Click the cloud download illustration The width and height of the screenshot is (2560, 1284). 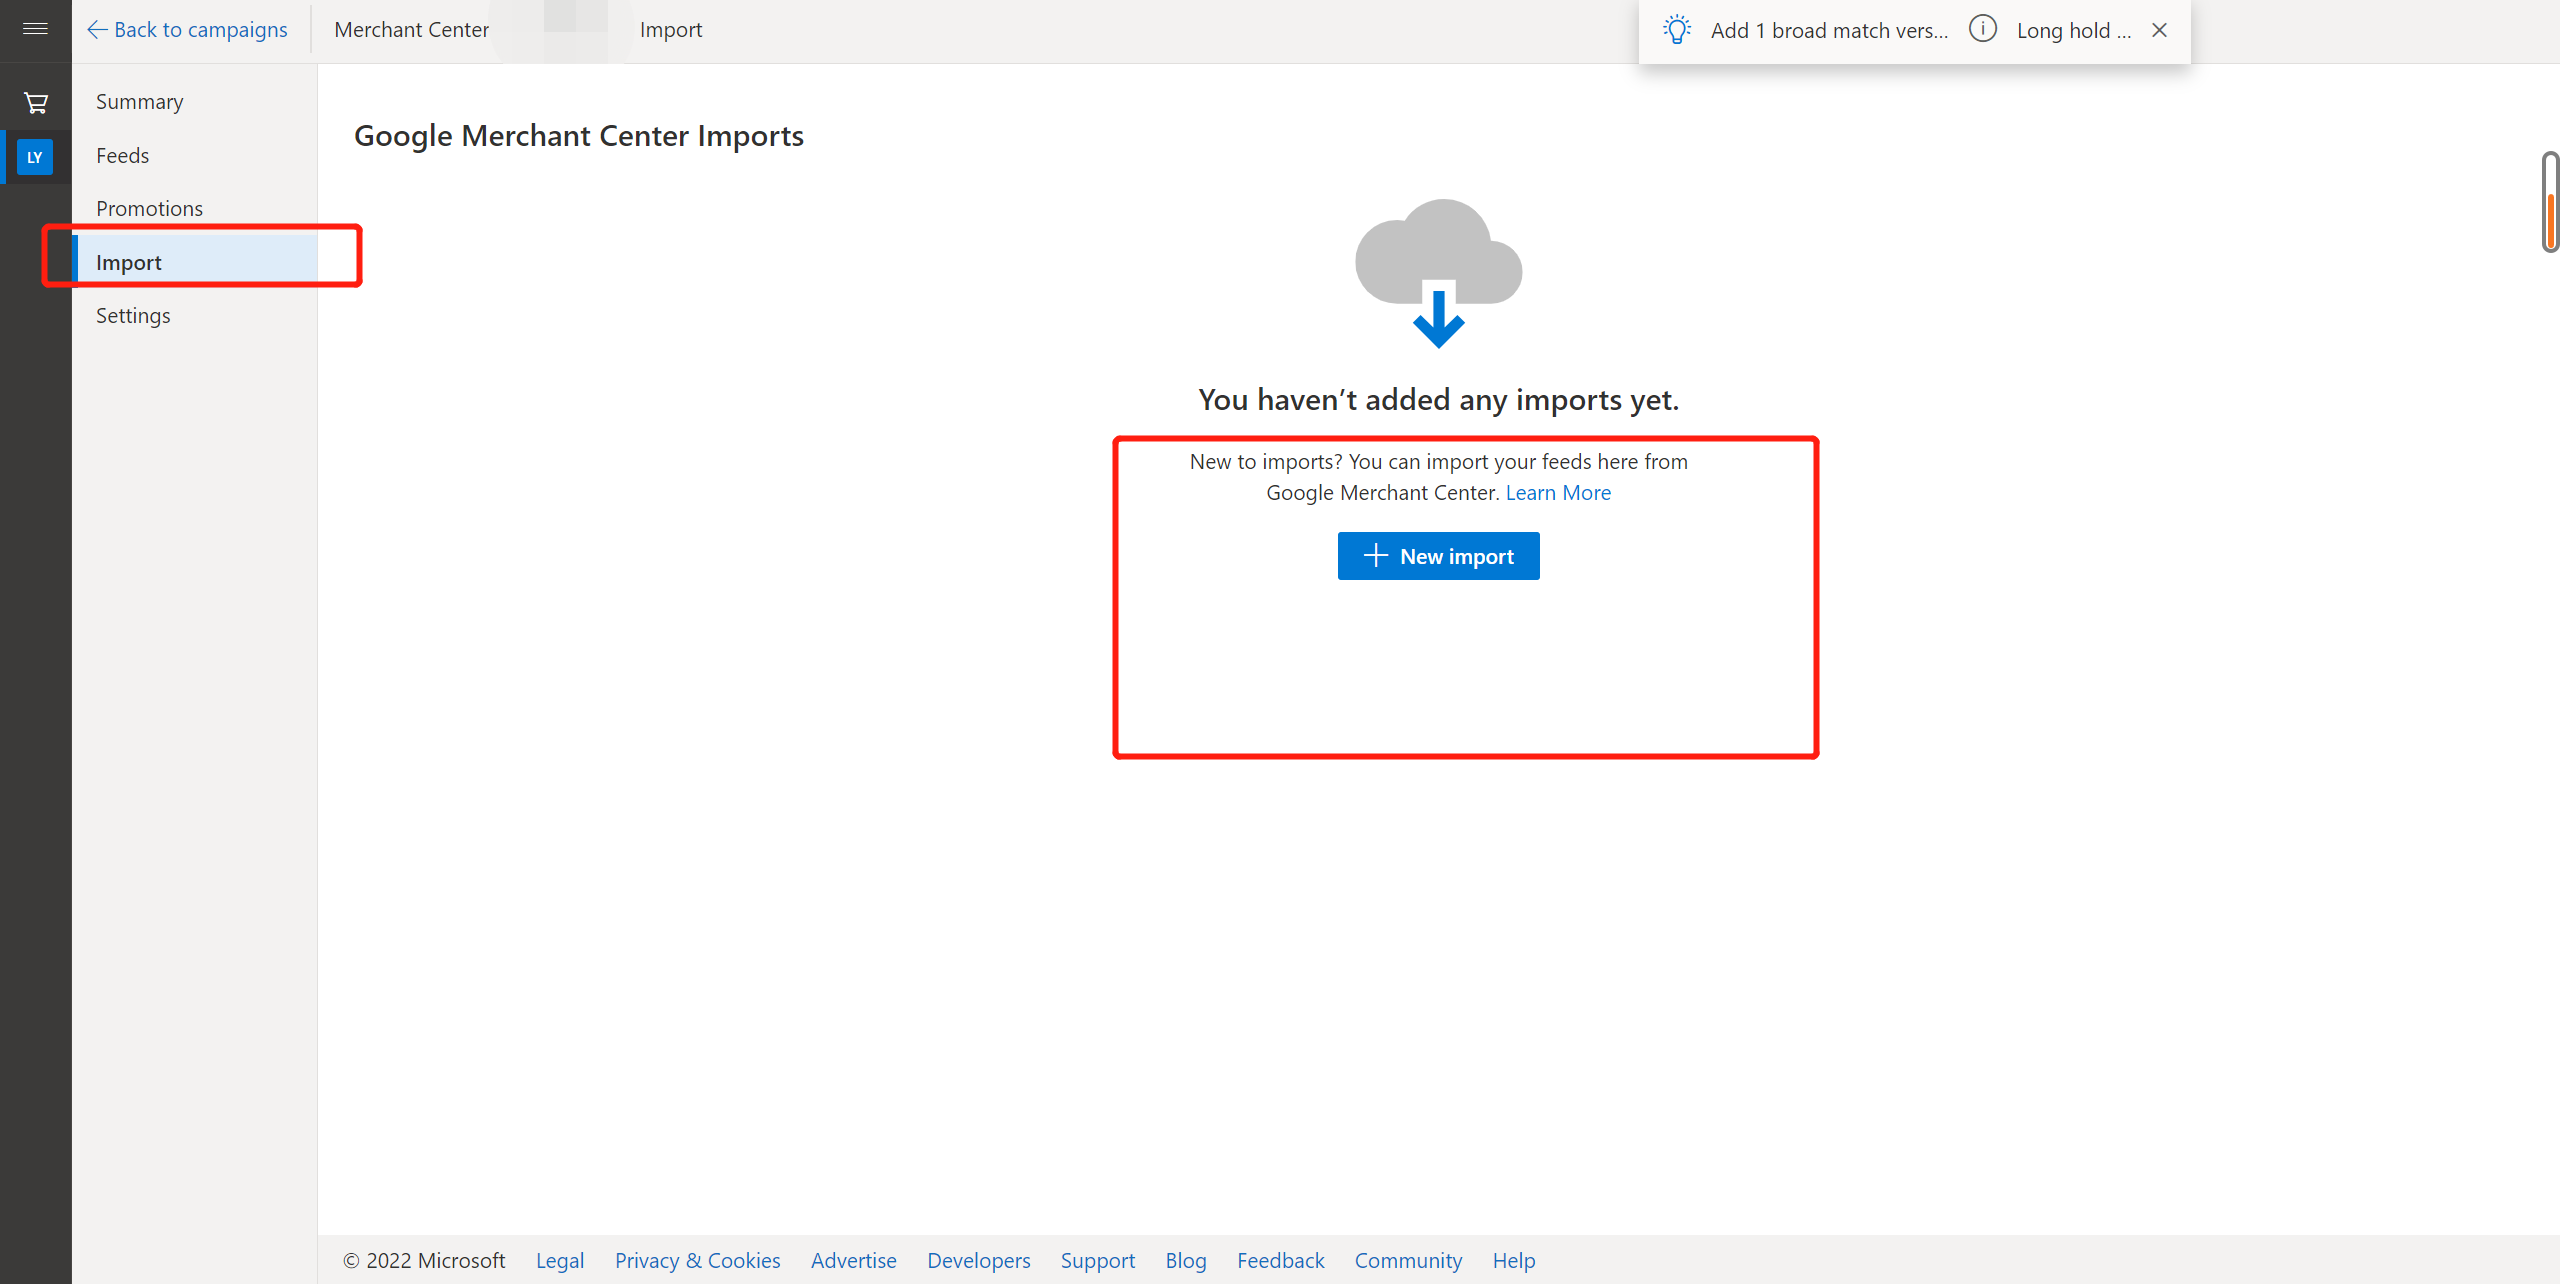click(x=1438, y=273)
